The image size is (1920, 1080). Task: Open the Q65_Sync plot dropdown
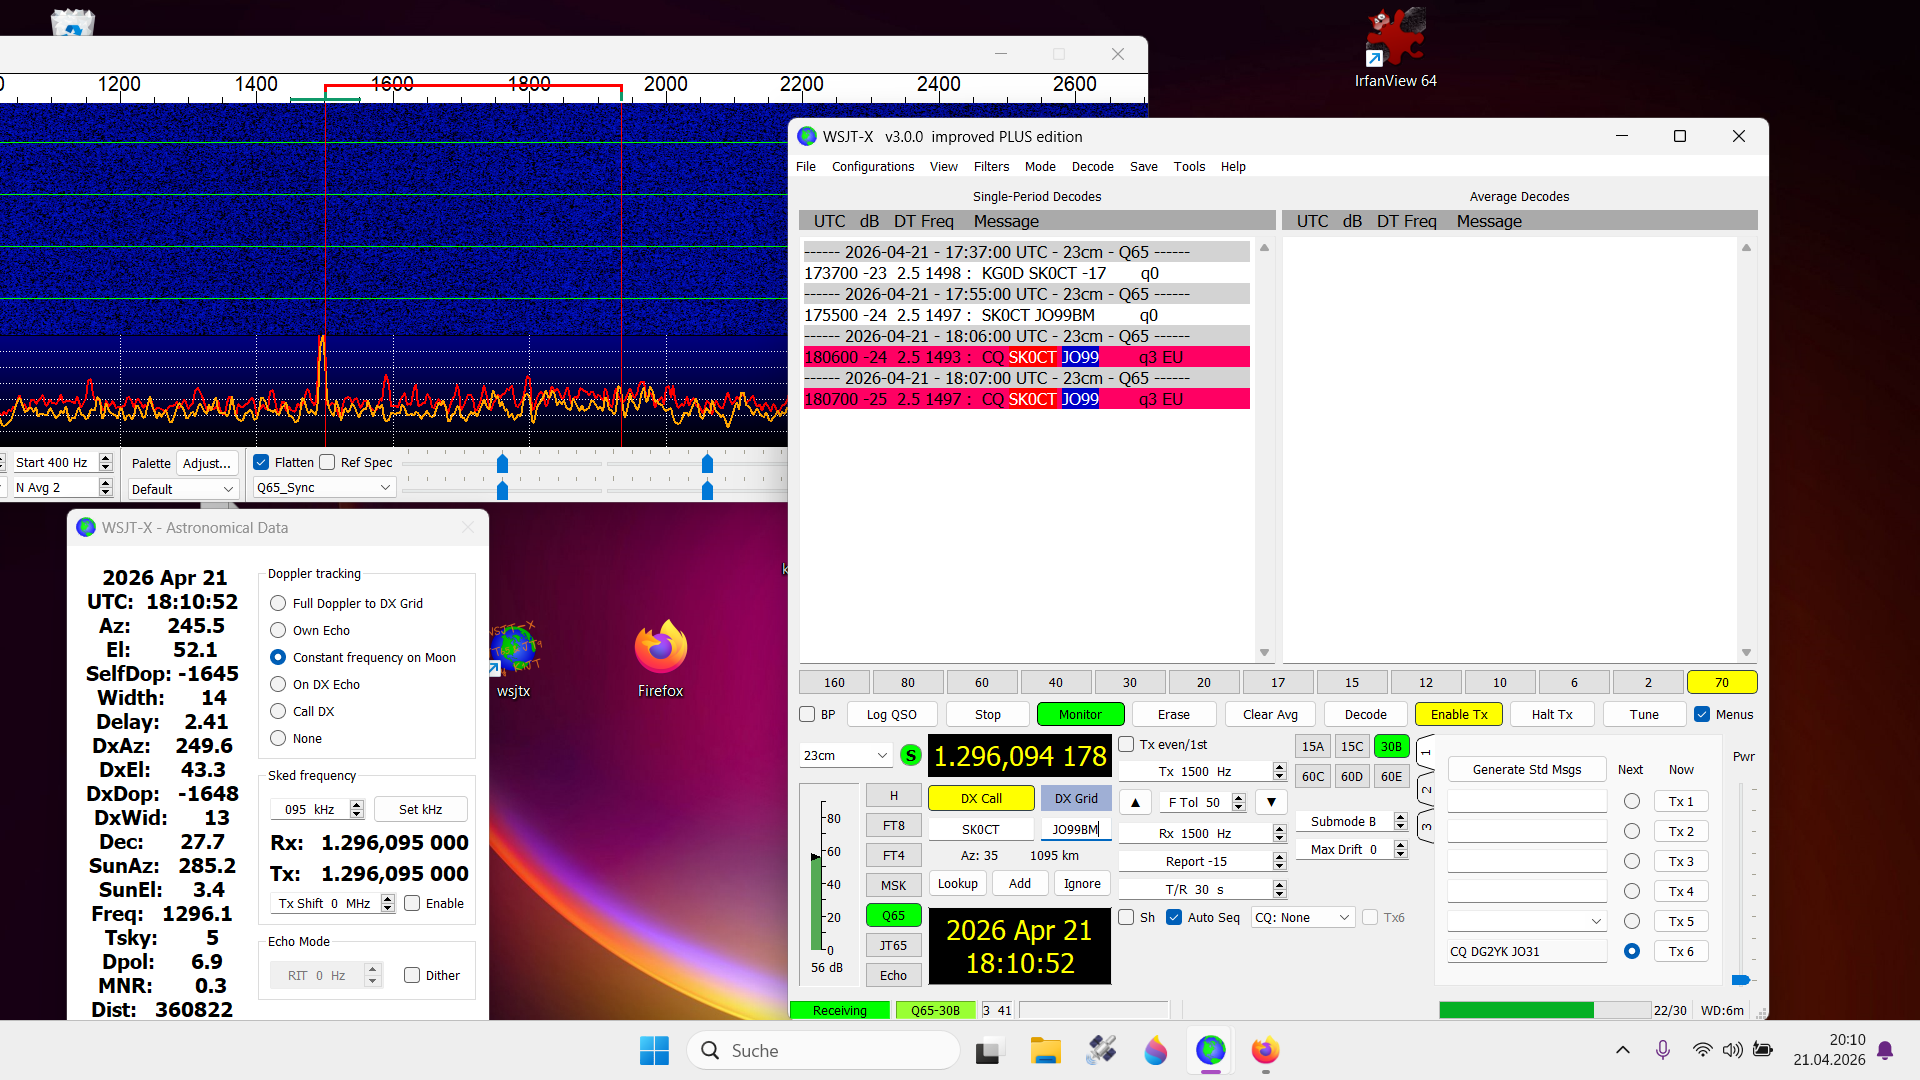[324, 487]
